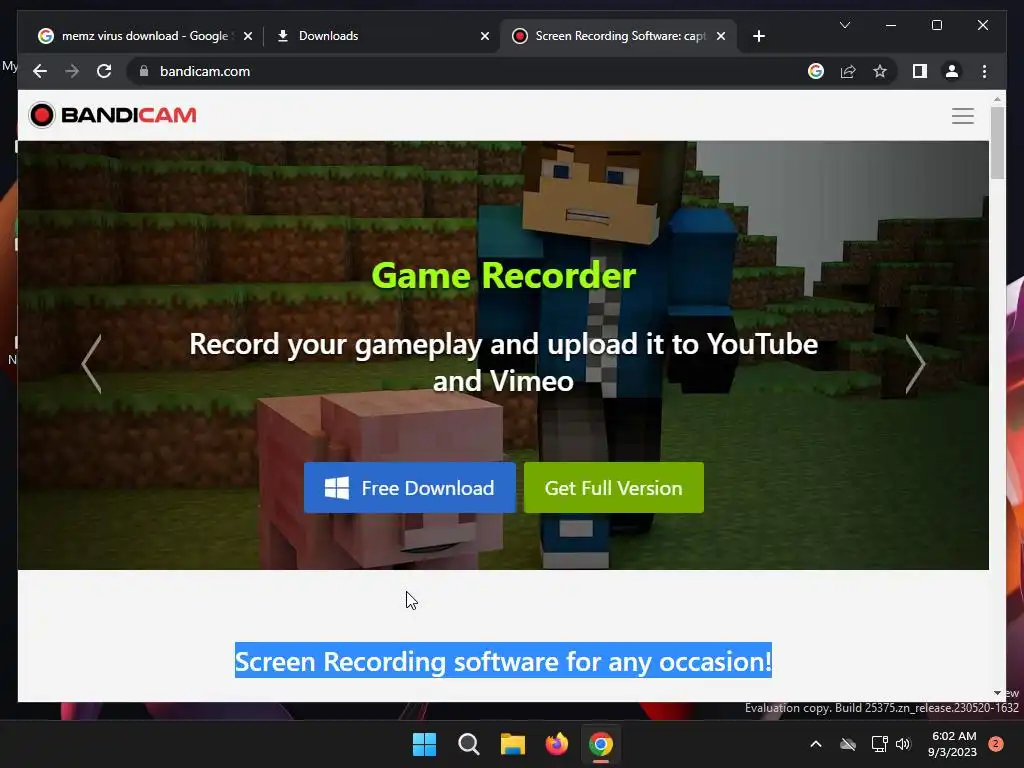The height and width of the screenshot is (768, 1024).
Task: Open the notification badge showing 2
Action: pos(996,744)
